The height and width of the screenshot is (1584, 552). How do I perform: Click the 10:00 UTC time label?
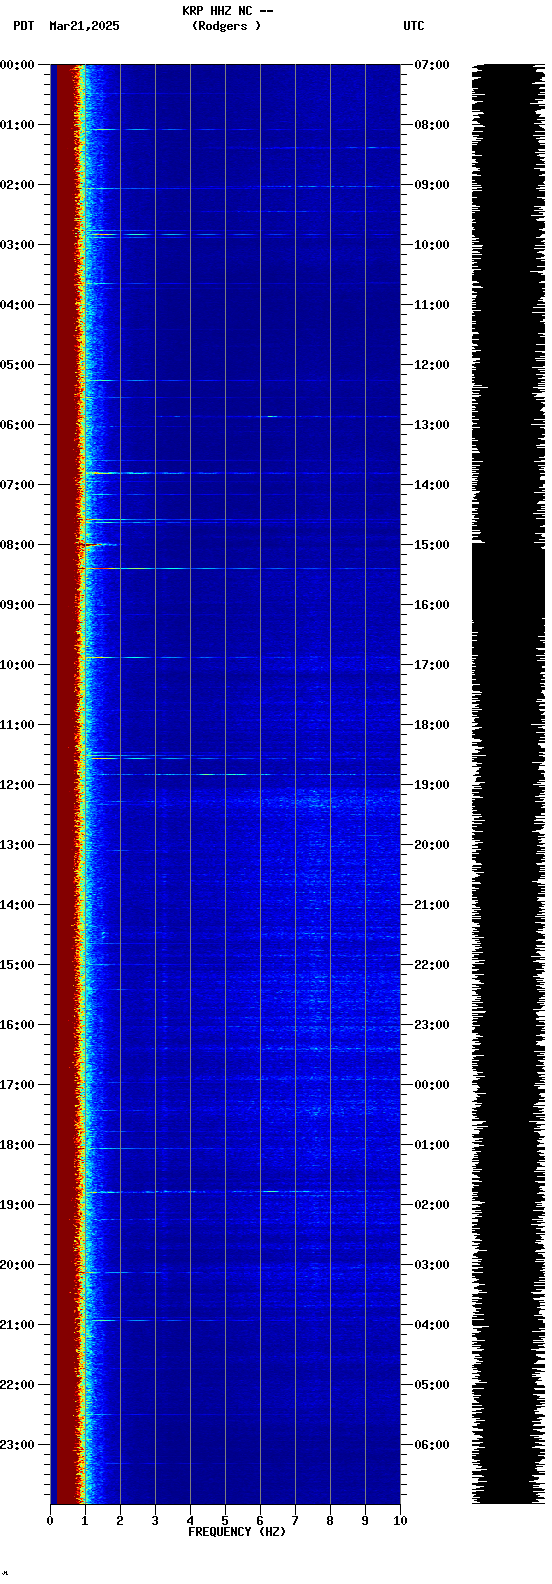431,245
